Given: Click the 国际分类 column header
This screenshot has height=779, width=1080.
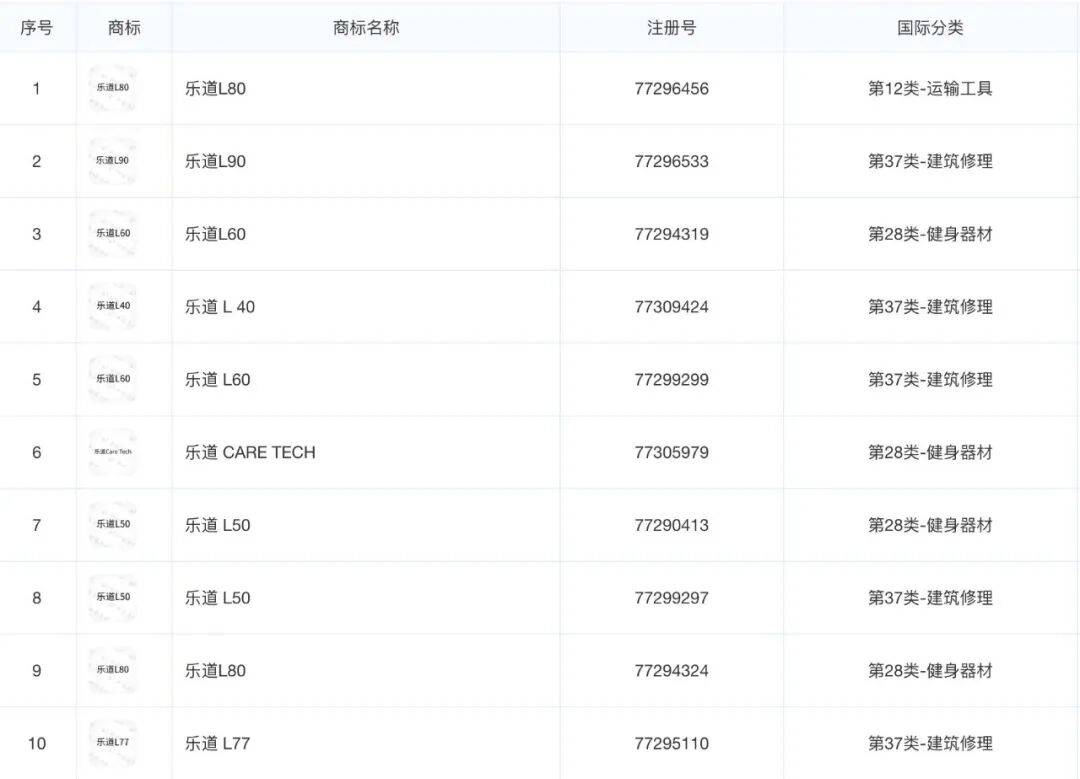Looking at the screenshot, I should point(930,28).
